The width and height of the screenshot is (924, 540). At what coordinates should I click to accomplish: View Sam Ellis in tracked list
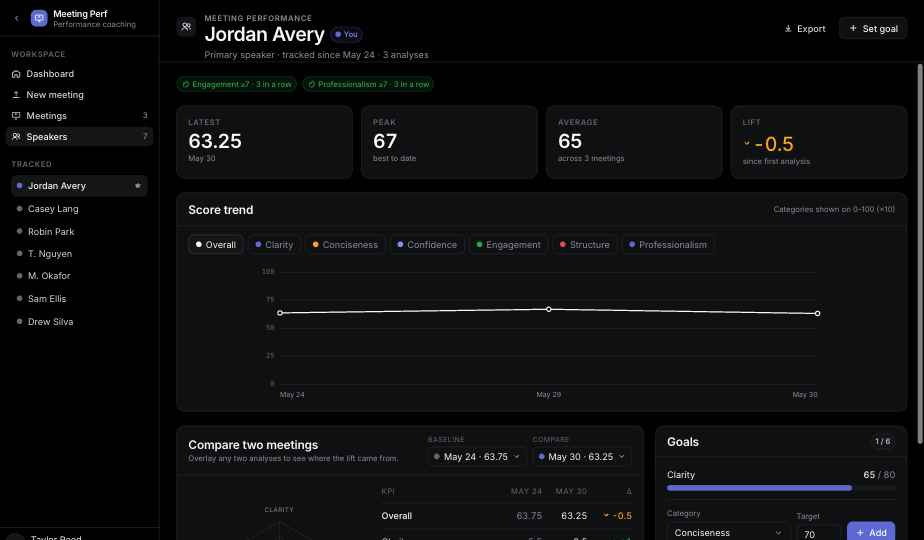point(80,299)
